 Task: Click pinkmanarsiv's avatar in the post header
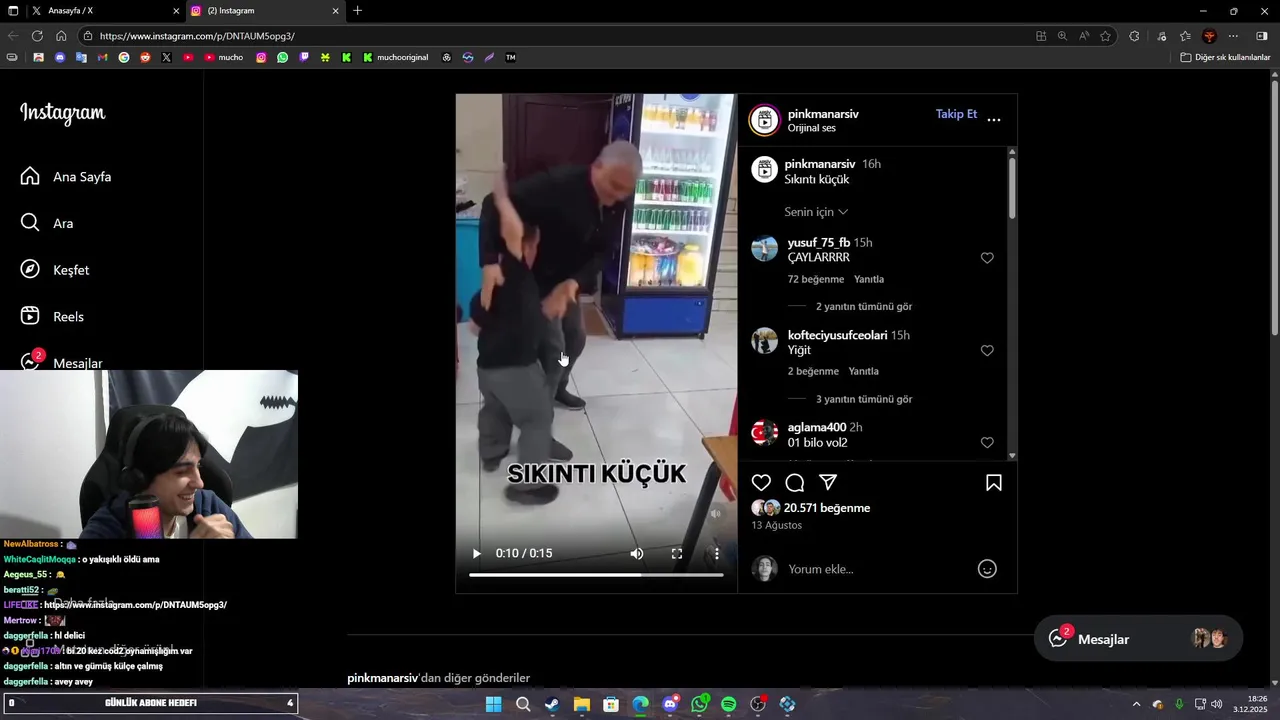(765, 120)
